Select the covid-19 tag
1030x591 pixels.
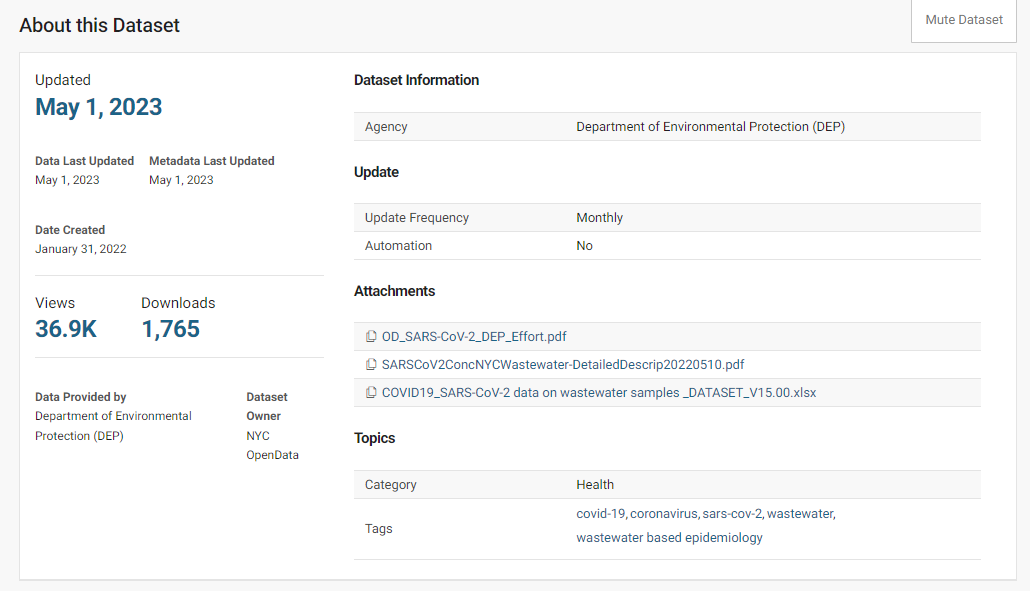600,514
